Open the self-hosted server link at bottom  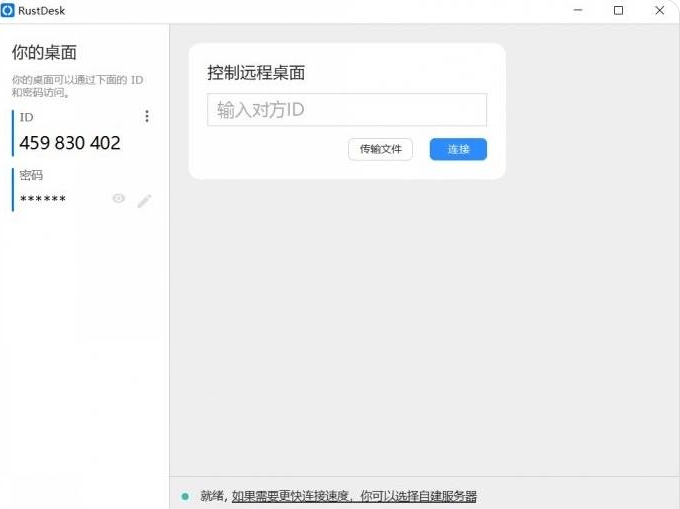[x=354, y=496]
